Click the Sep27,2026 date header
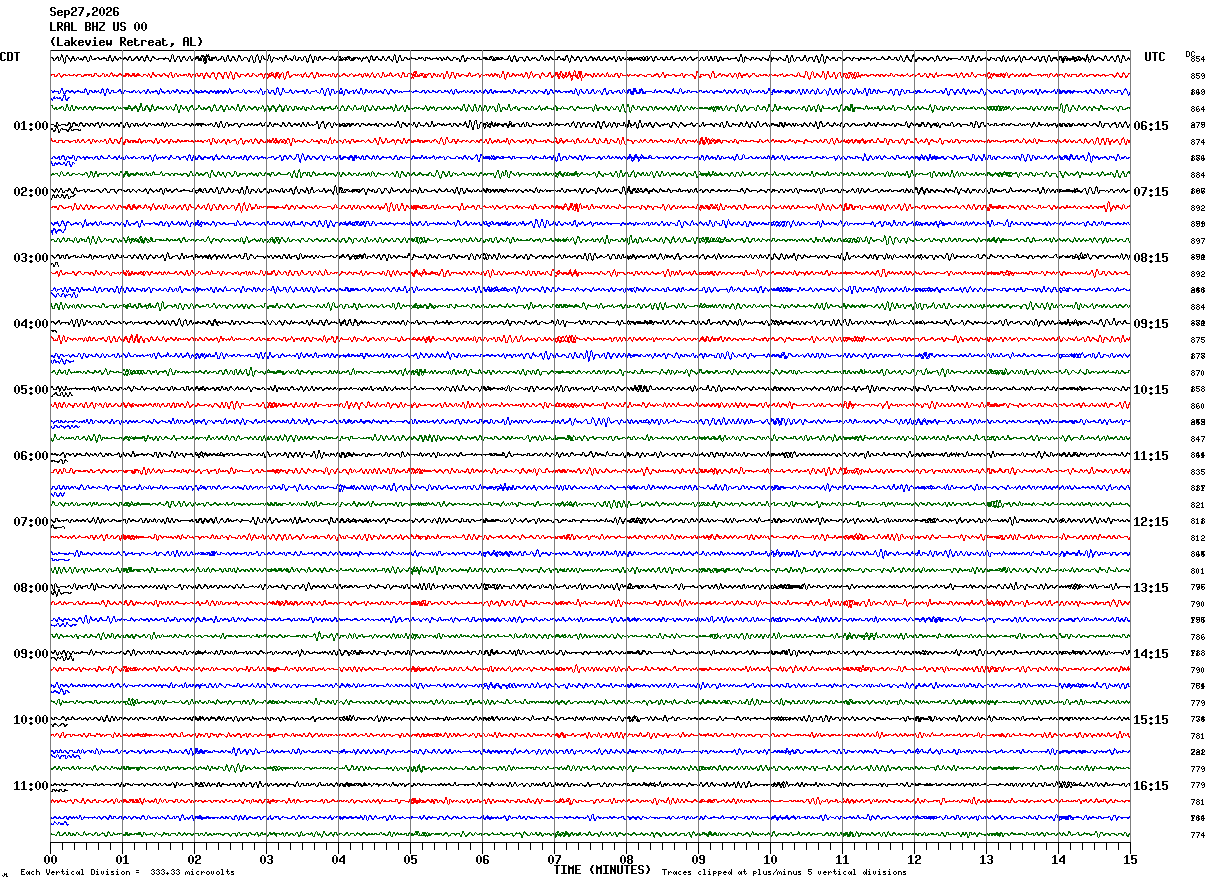 tap(84, 12)
